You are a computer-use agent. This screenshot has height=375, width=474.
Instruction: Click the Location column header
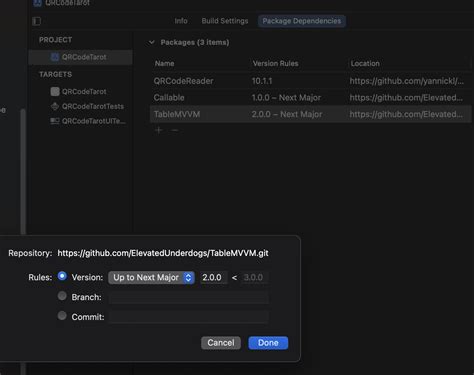coord(365,63)
